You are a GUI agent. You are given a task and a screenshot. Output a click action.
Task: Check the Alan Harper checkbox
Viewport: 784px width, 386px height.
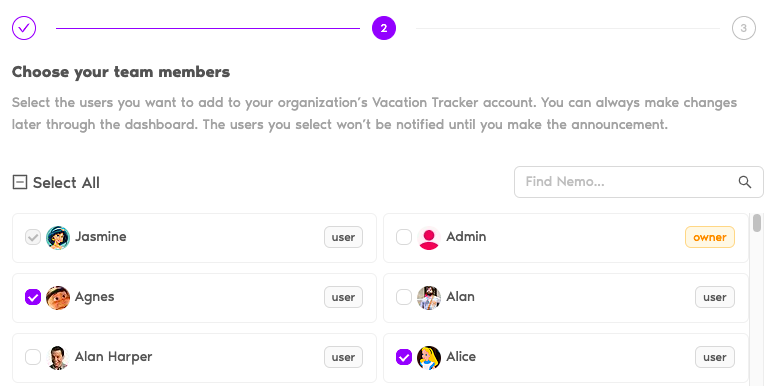coord(33,358)
